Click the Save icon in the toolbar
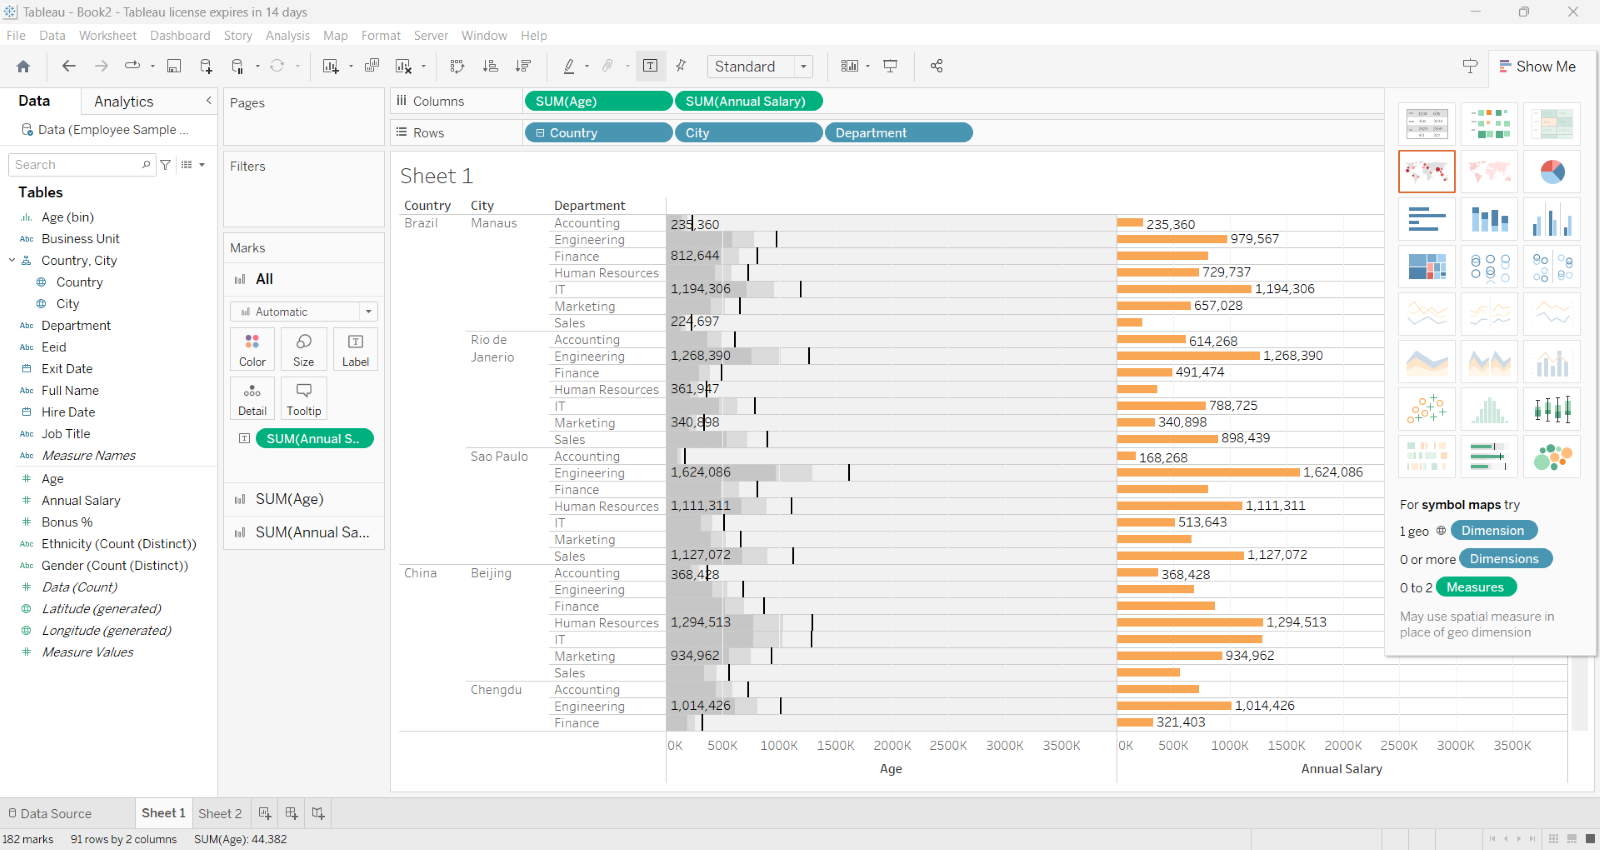Screen dimensions: 1600x850 pos(174,66)
